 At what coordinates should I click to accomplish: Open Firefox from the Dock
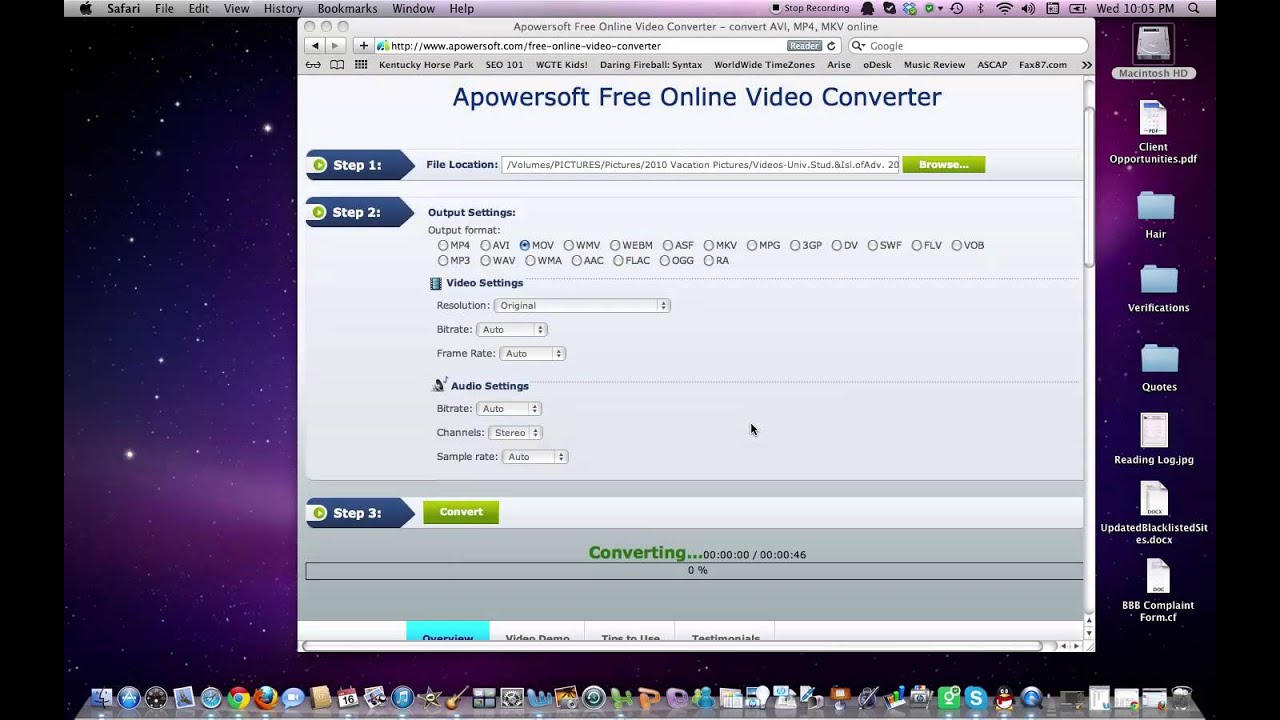[265, 698]
